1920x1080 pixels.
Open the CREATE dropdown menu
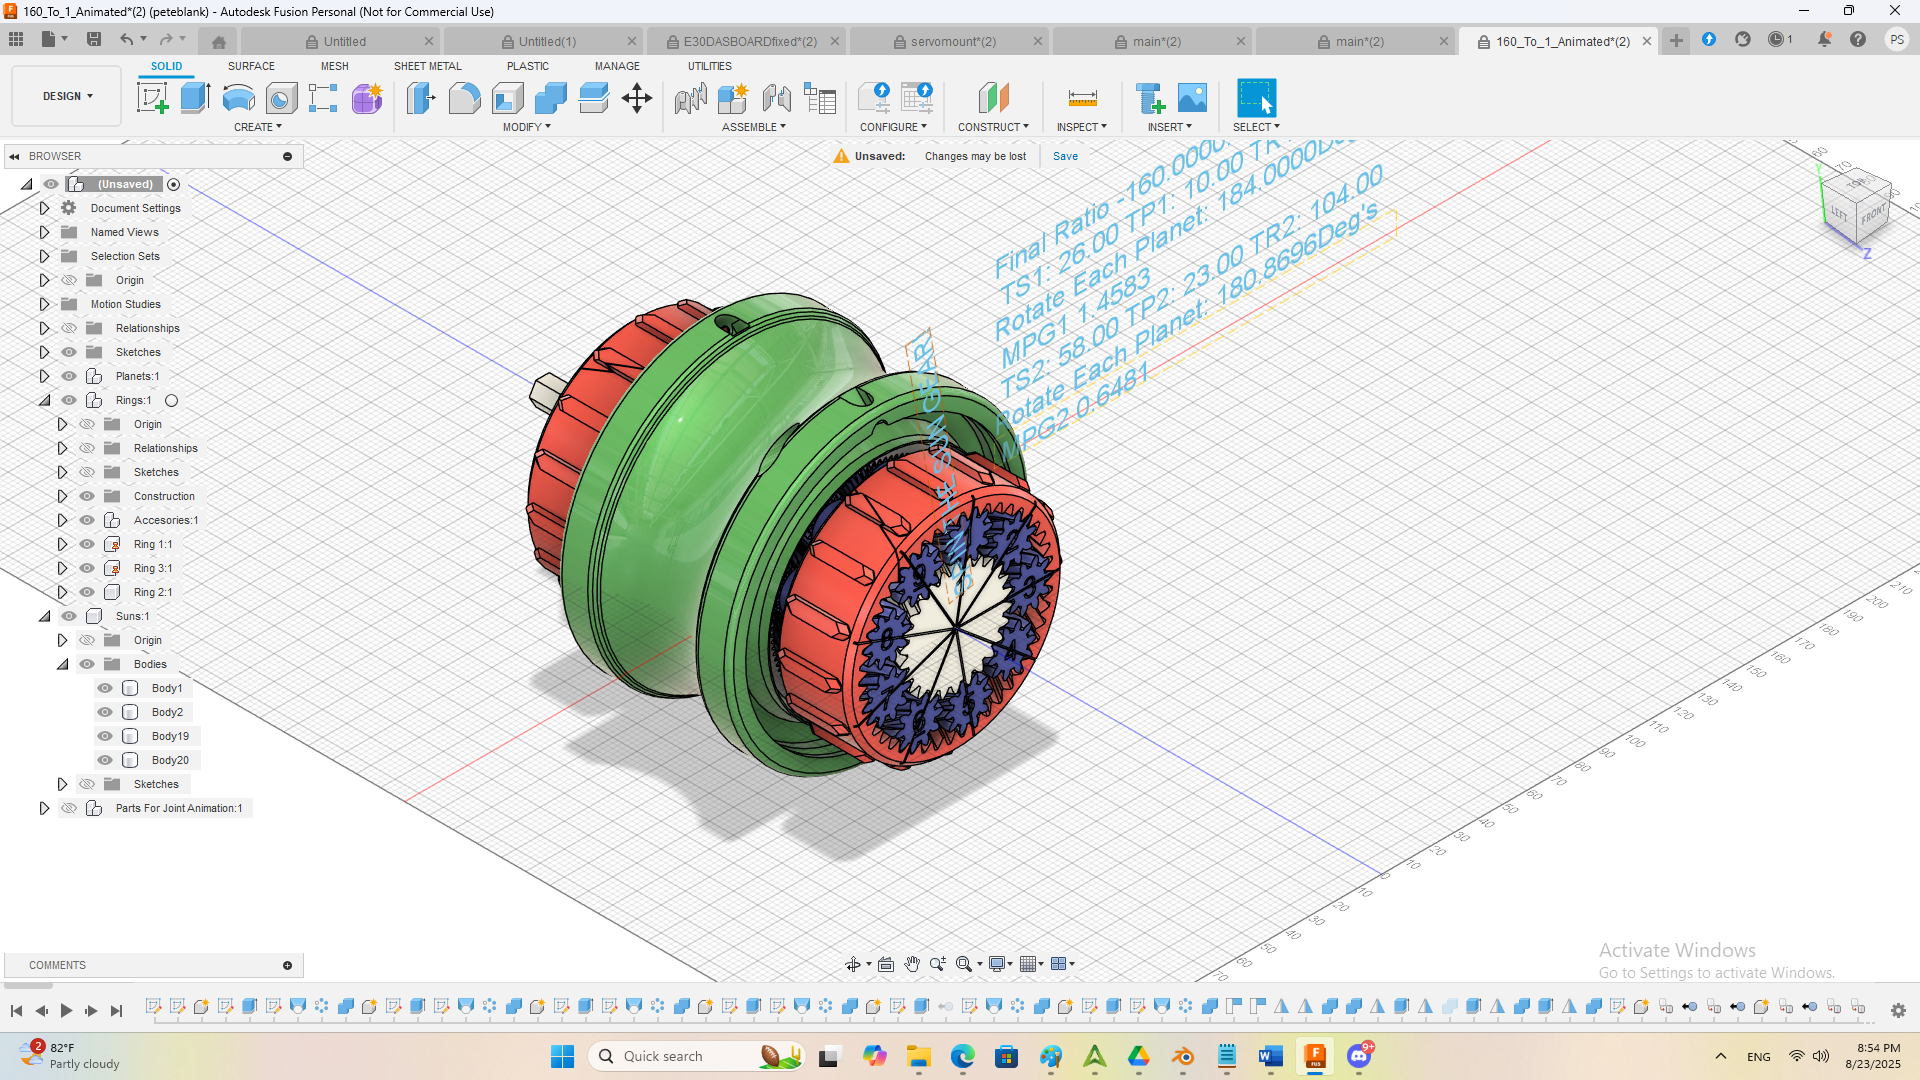pyautogui.click(x=257, y=127)
